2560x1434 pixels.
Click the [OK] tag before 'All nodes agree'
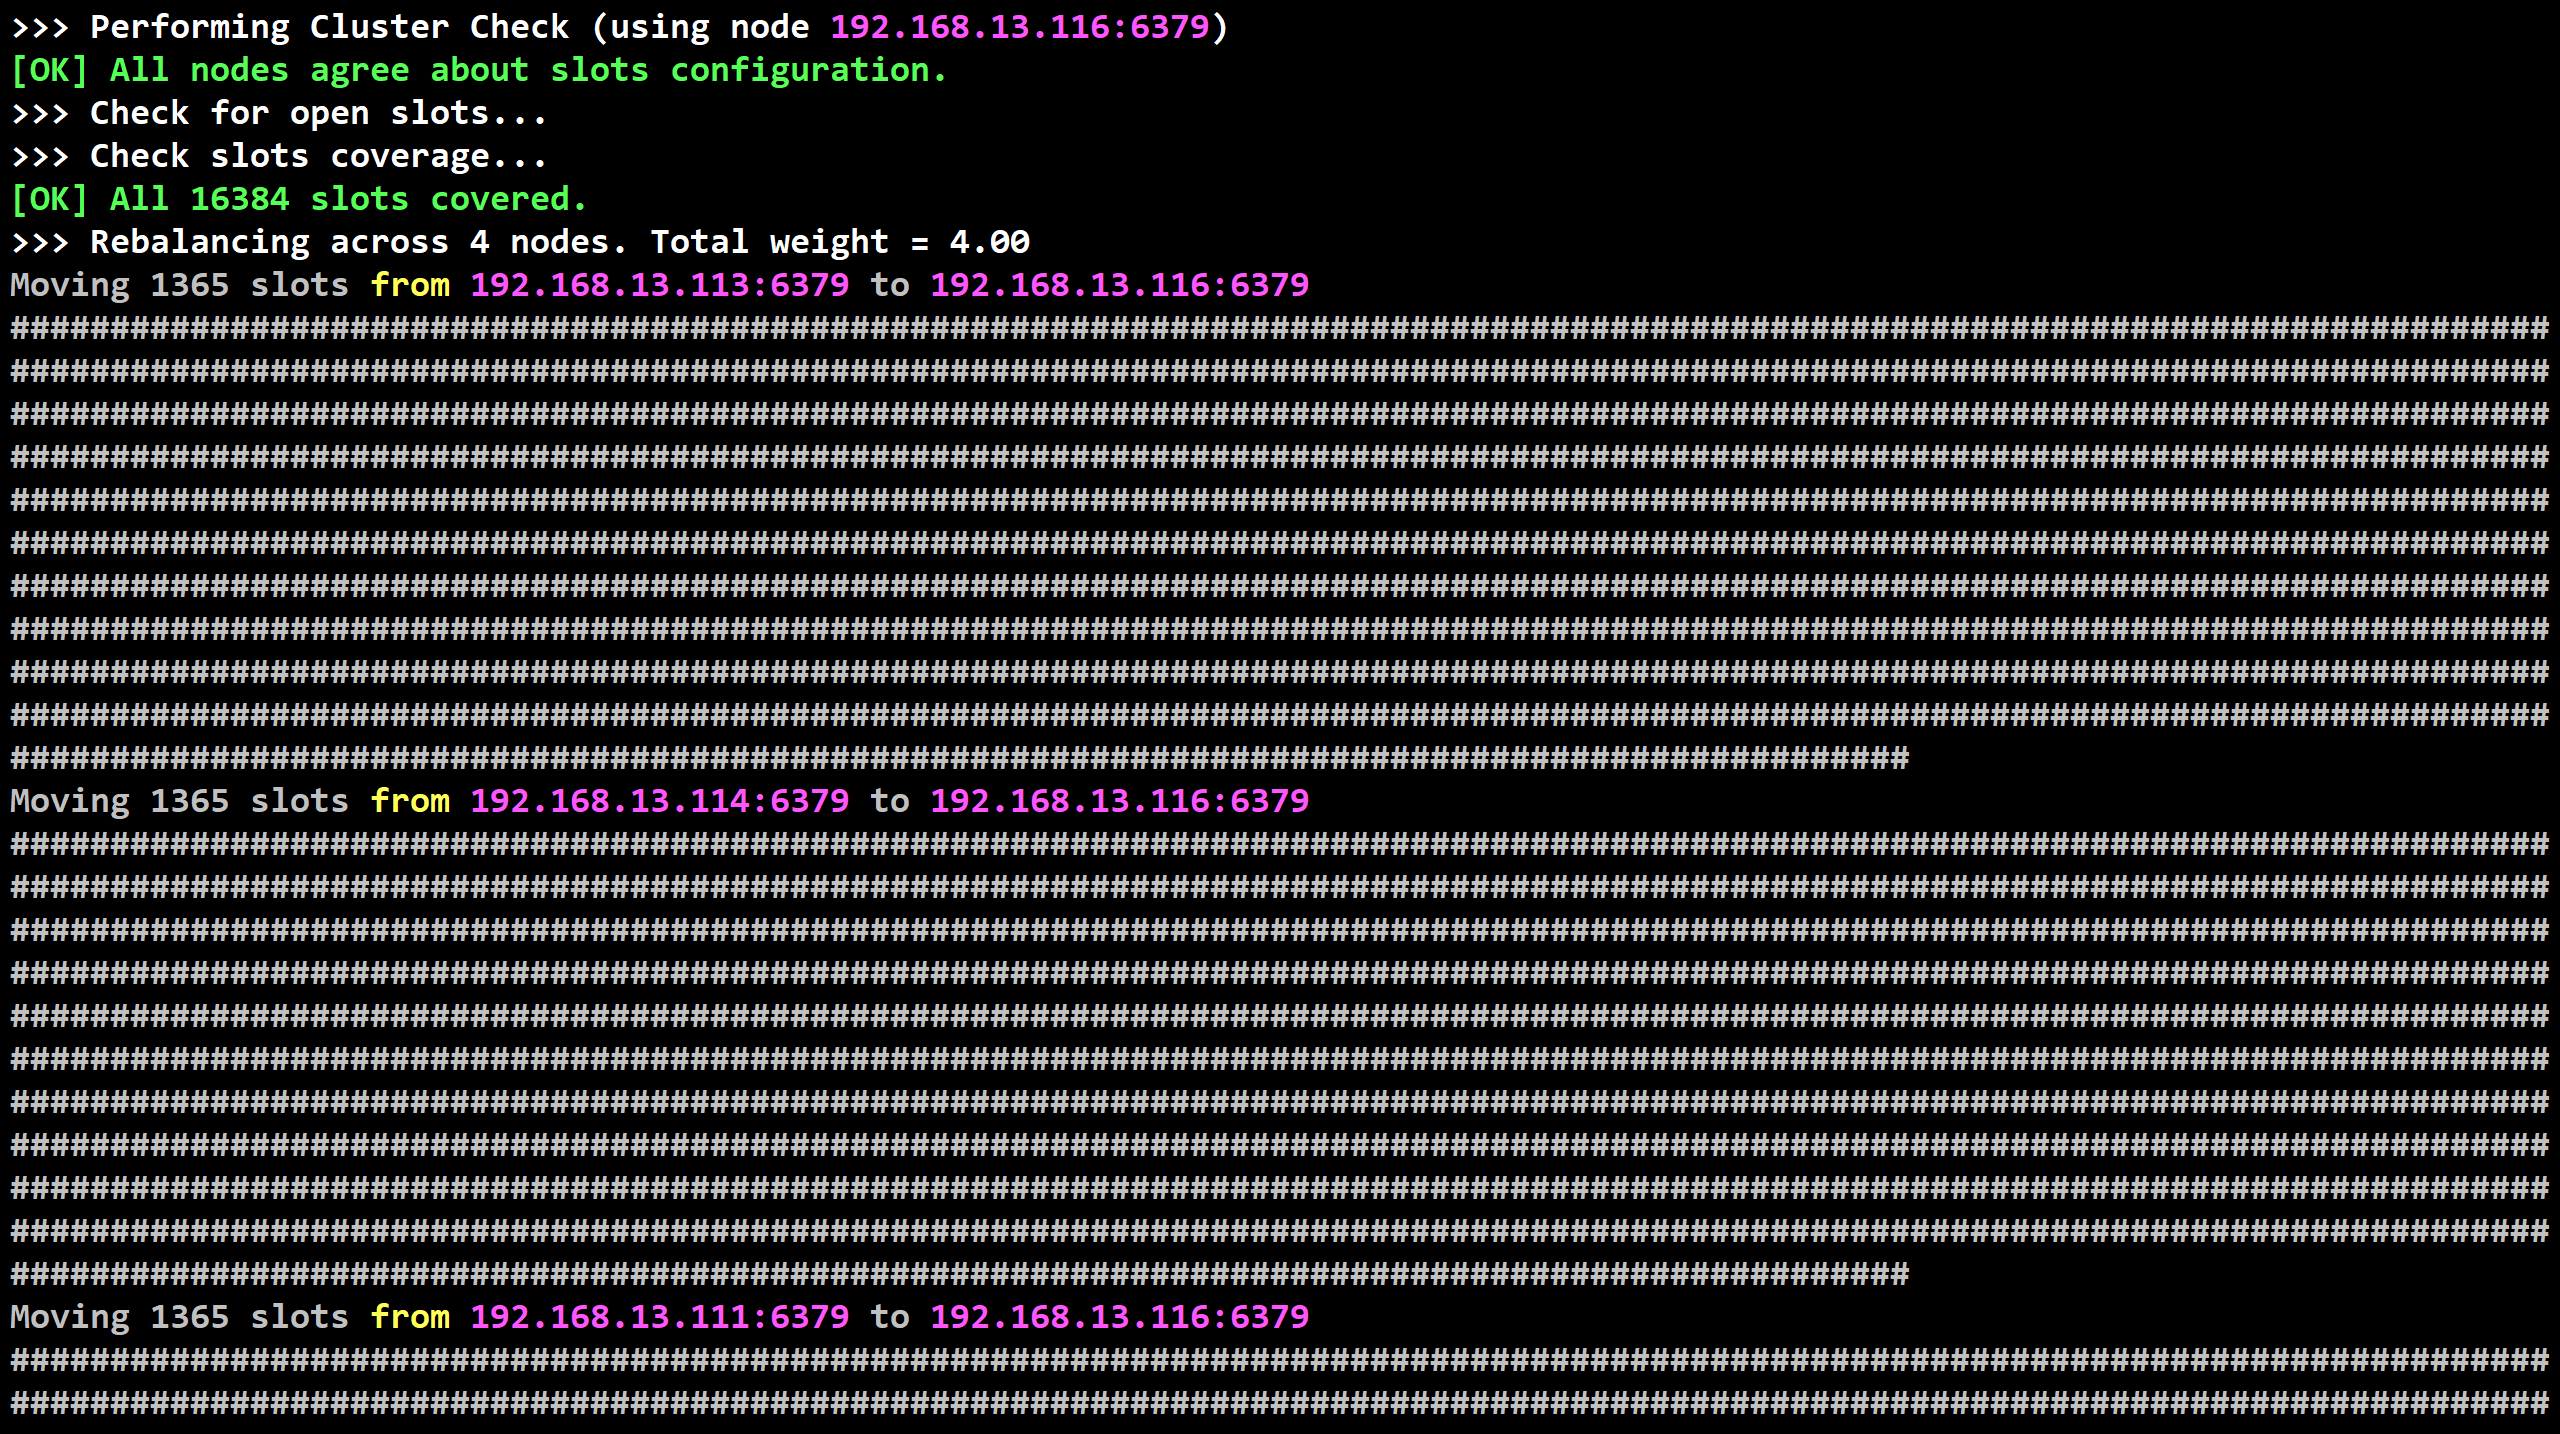pos(50,70)
